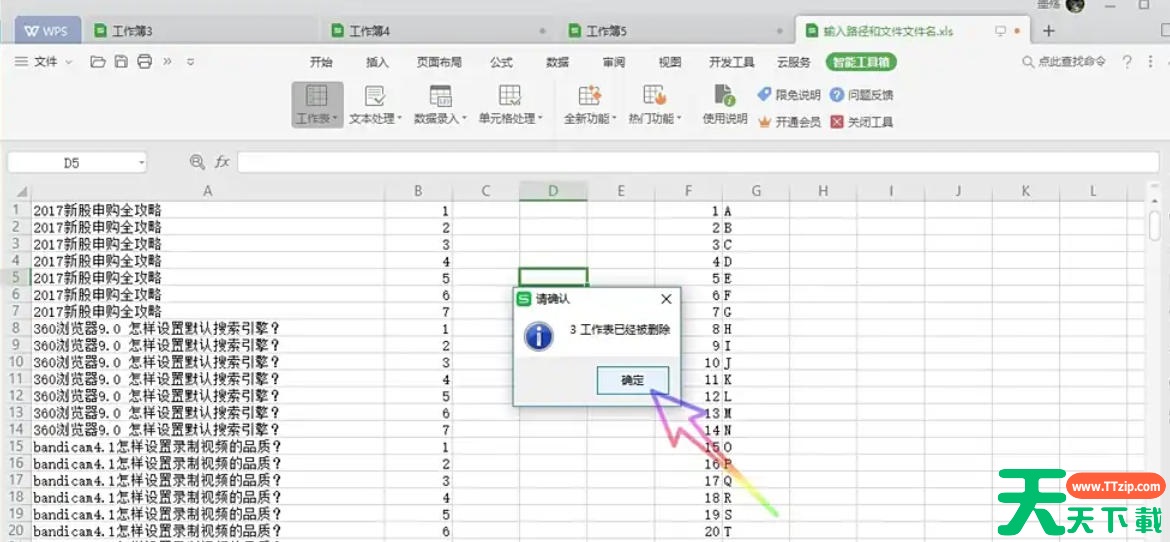Open the 使用说明 guide
Viewport: 1170px width, 542px height.
[x=725, y=105]
